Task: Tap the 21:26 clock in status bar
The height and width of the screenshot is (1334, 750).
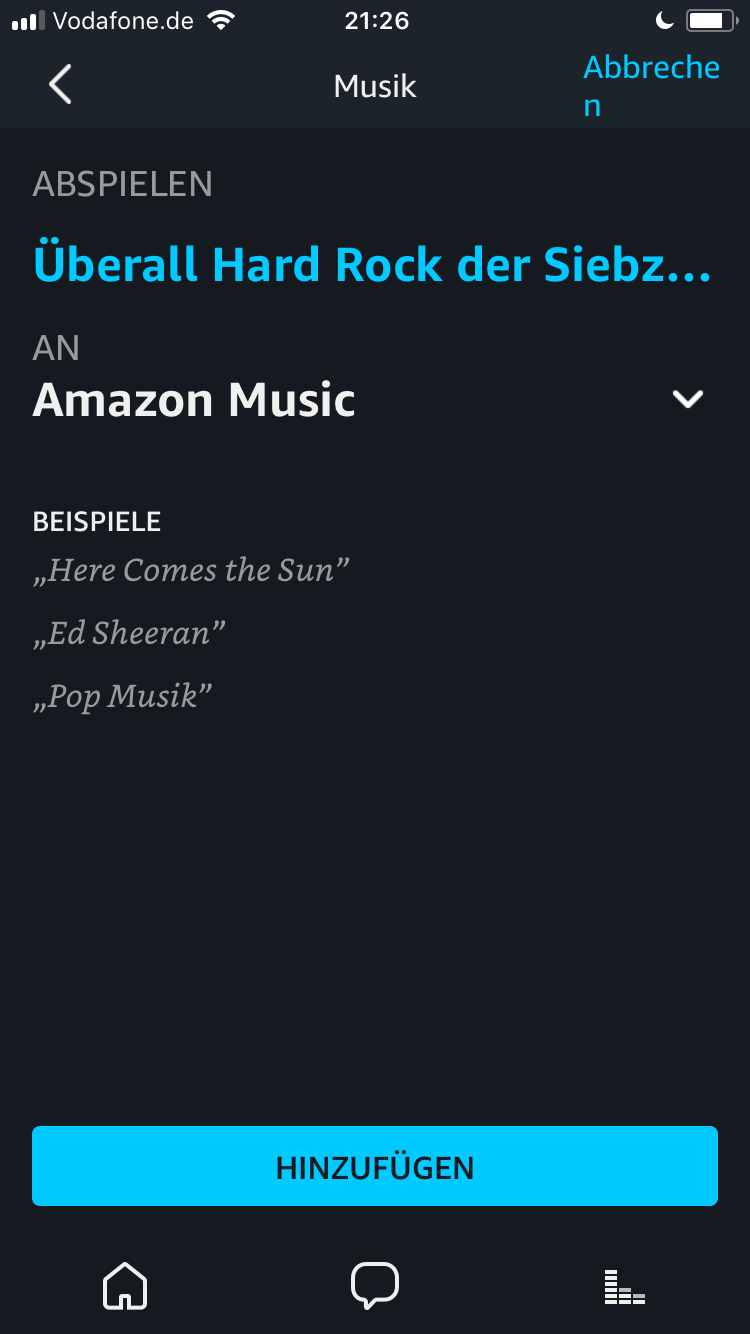Action: coord(376,20)
